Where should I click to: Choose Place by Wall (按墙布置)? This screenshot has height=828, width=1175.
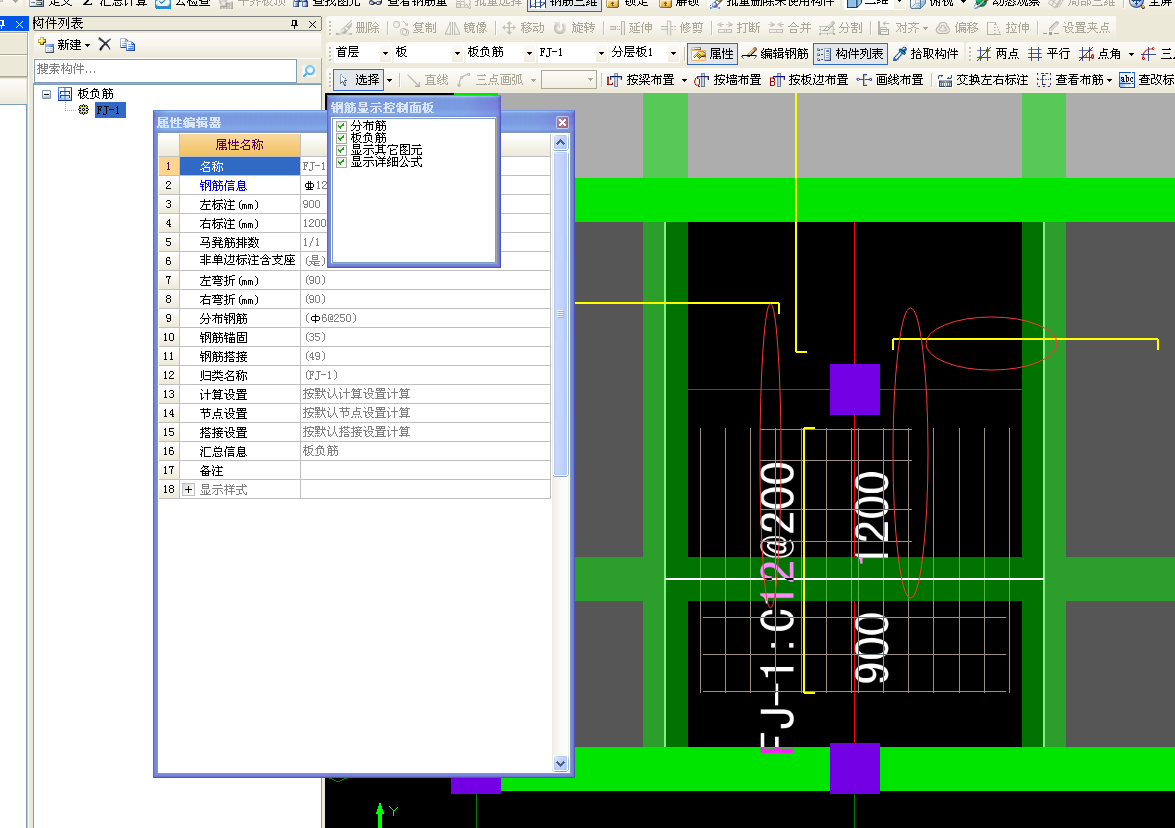tap(727, 79)
